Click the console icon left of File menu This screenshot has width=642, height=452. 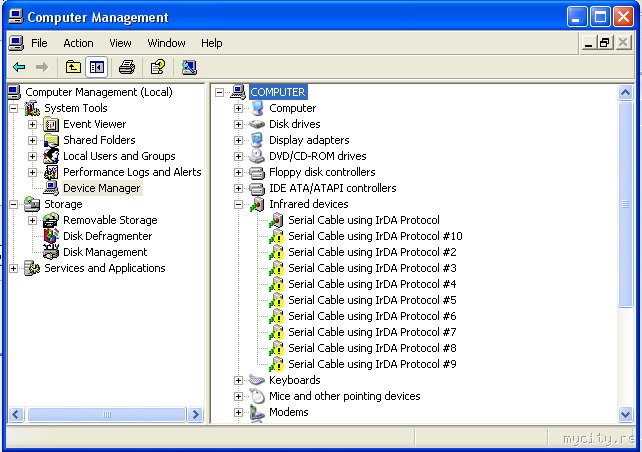pos(16,43)
